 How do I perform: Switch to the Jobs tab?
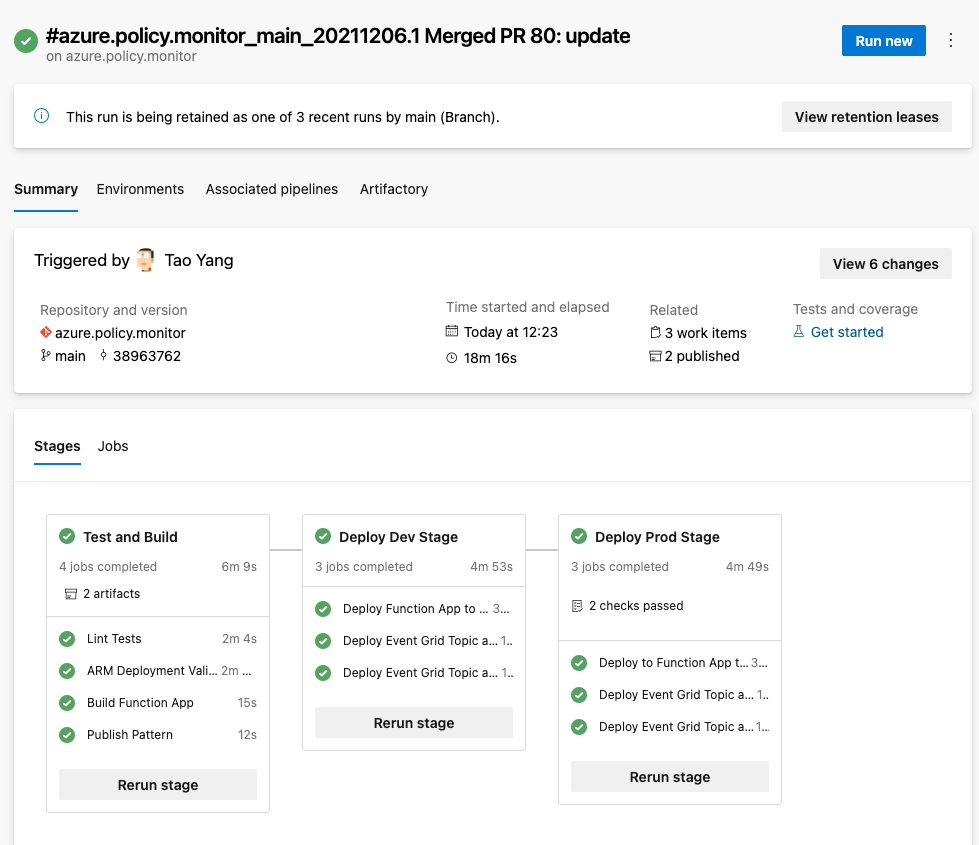(x=113, y=446)
